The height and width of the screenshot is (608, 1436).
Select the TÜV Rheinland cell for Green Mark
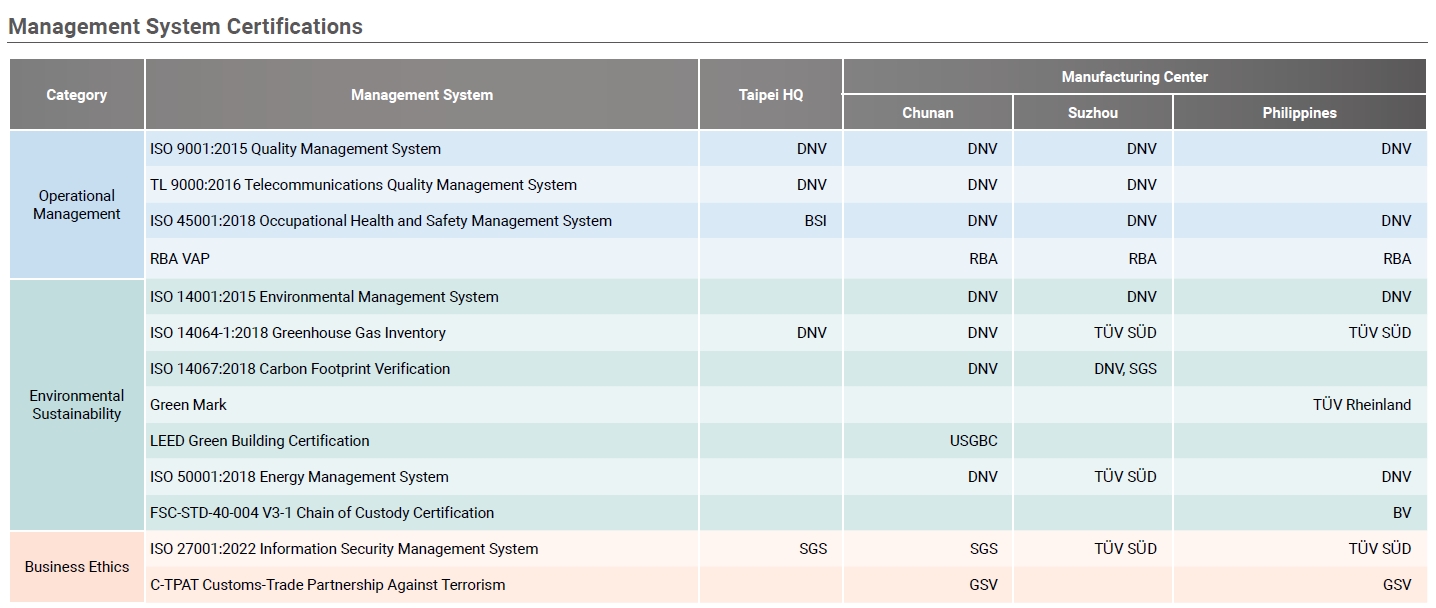1361,405
